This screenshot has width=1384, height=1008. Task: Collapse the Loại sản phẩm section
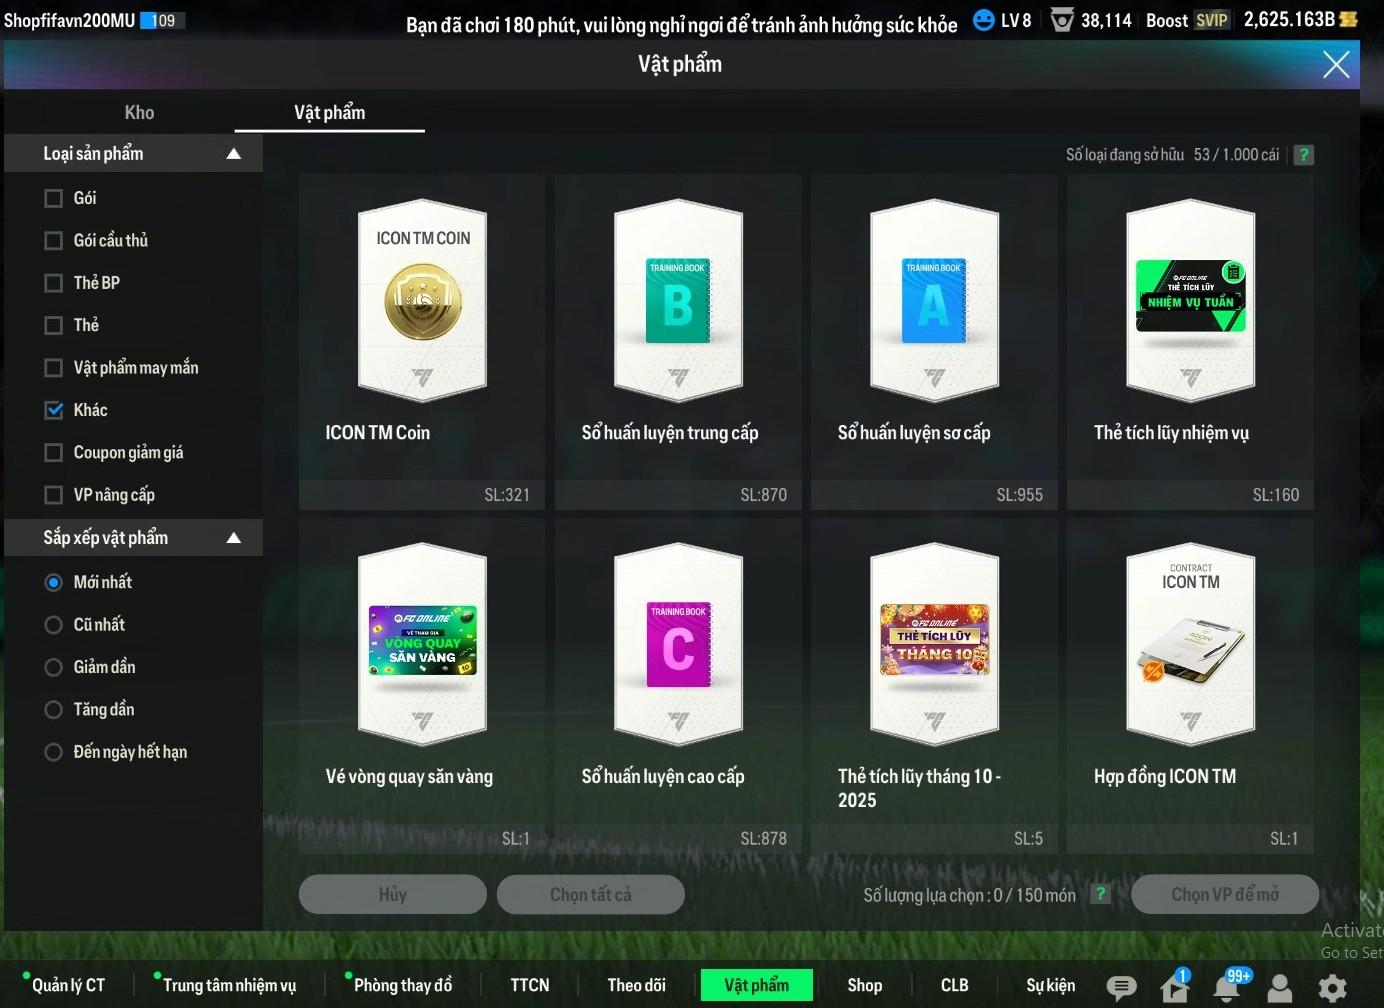[x=234, y=154]
